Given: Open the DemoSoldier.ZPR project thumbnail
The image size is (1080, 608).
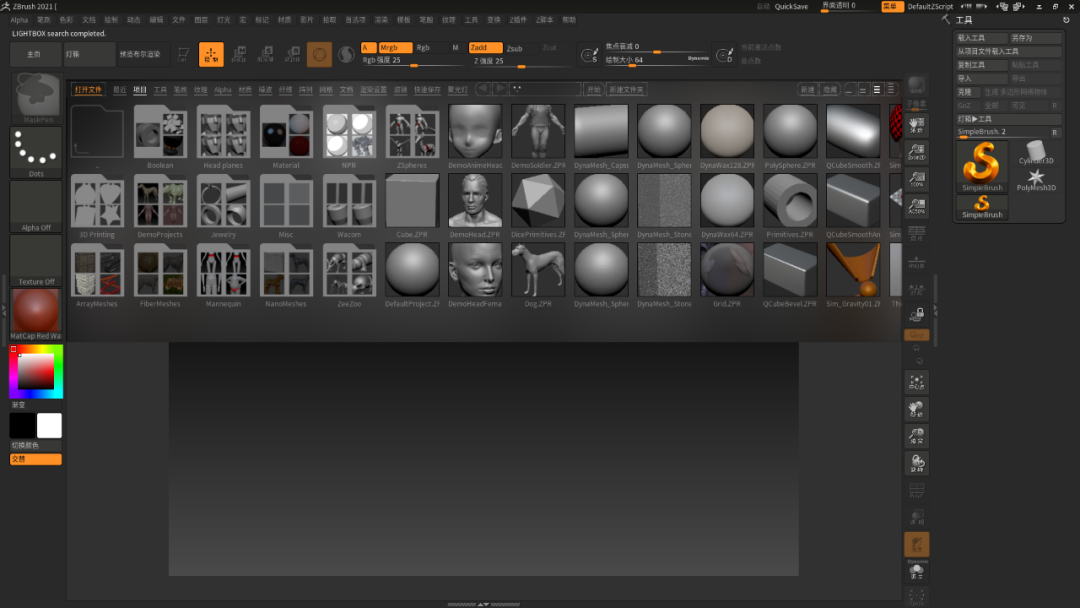Looking at the screenshot, I should pos(538,137).
